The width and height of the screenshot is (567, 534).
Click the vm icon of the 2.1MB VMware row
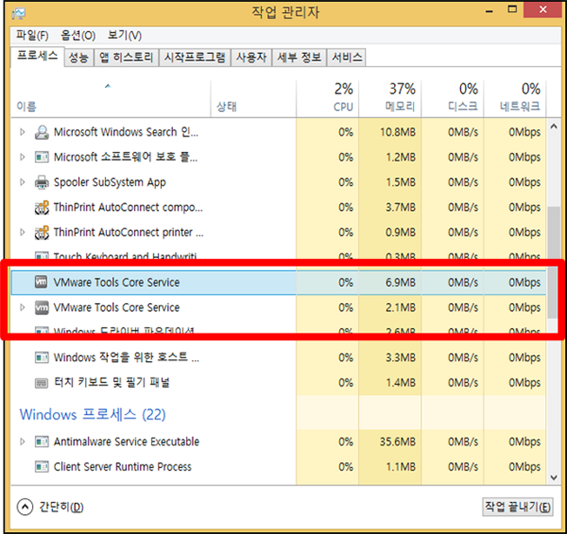point(41,307)
